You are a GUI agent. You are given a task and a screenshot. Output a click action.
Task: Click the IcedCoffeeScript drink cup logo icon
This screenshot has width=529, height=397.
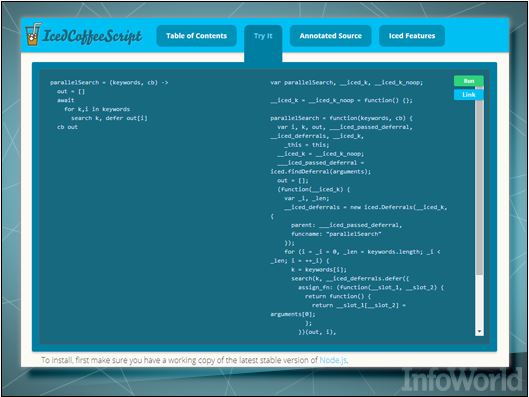[33, 34]
